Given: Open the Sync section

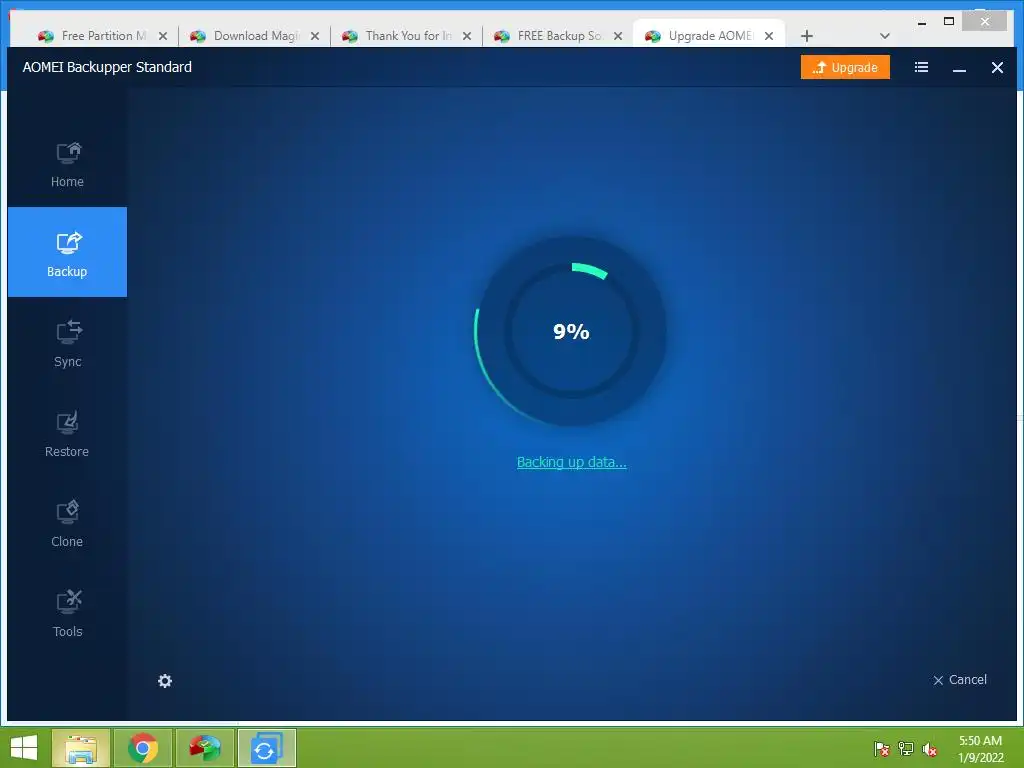Looking at the screenshot, I should pos(67,344).
